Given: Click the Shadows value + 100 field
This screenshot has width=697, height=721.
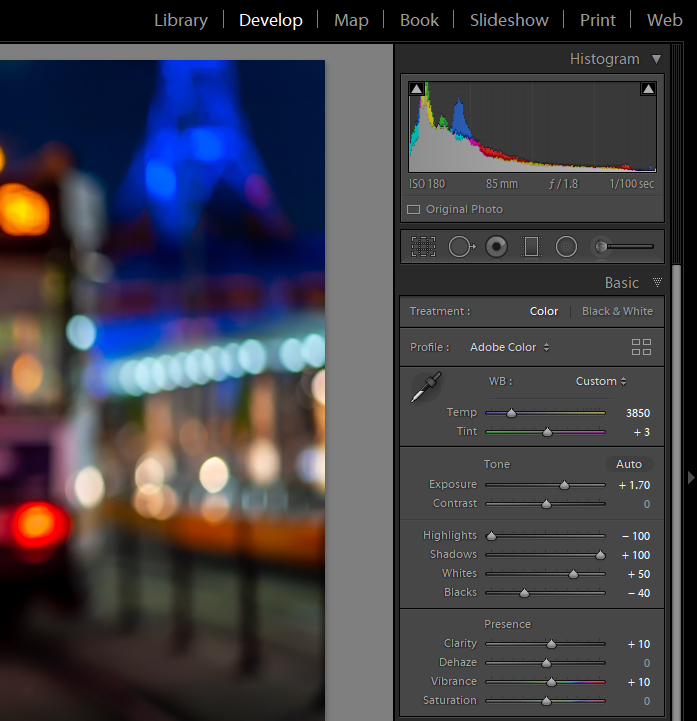Looking at the screenshot, I should pos(636,555).
